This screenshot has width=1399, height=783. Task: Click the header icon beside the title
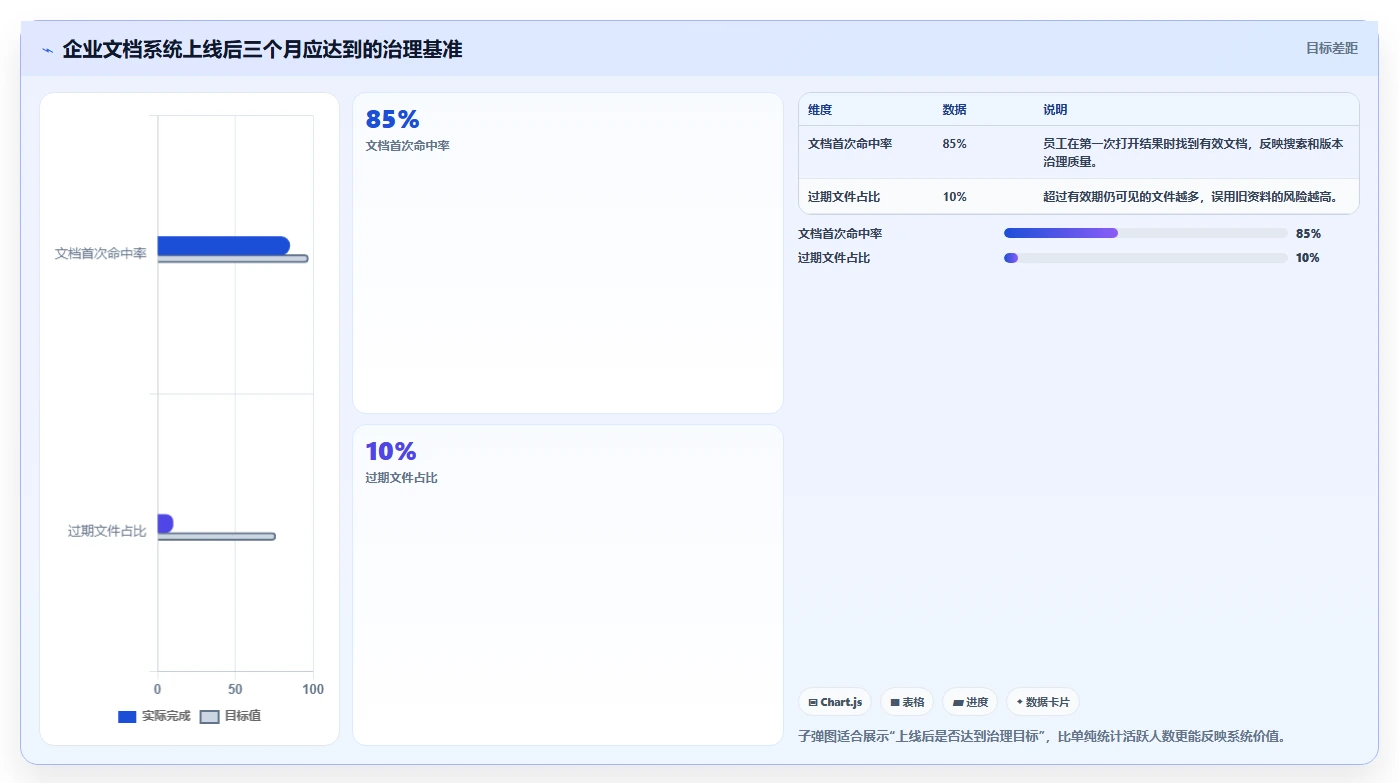47,50
